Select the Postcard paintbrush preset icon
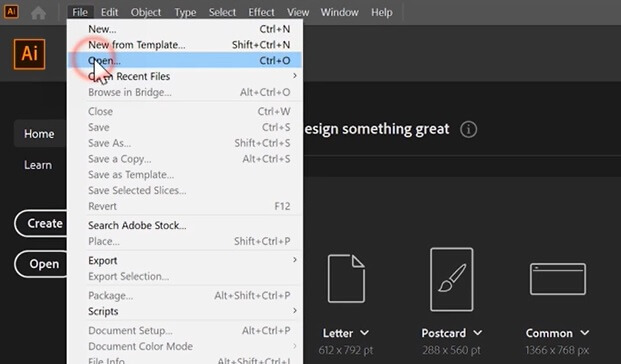The height and width of the screenshot is (364, 621). point(451,279)
